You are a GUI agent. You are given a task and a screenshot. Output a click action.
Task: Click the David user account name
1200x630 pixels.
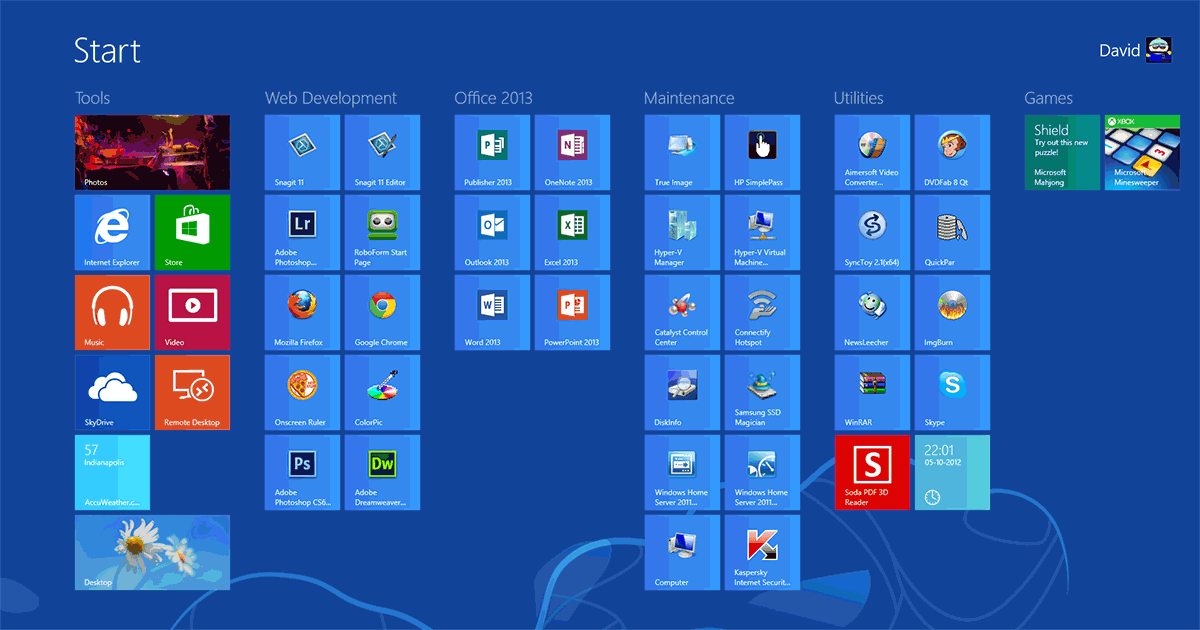point(1120,50)
